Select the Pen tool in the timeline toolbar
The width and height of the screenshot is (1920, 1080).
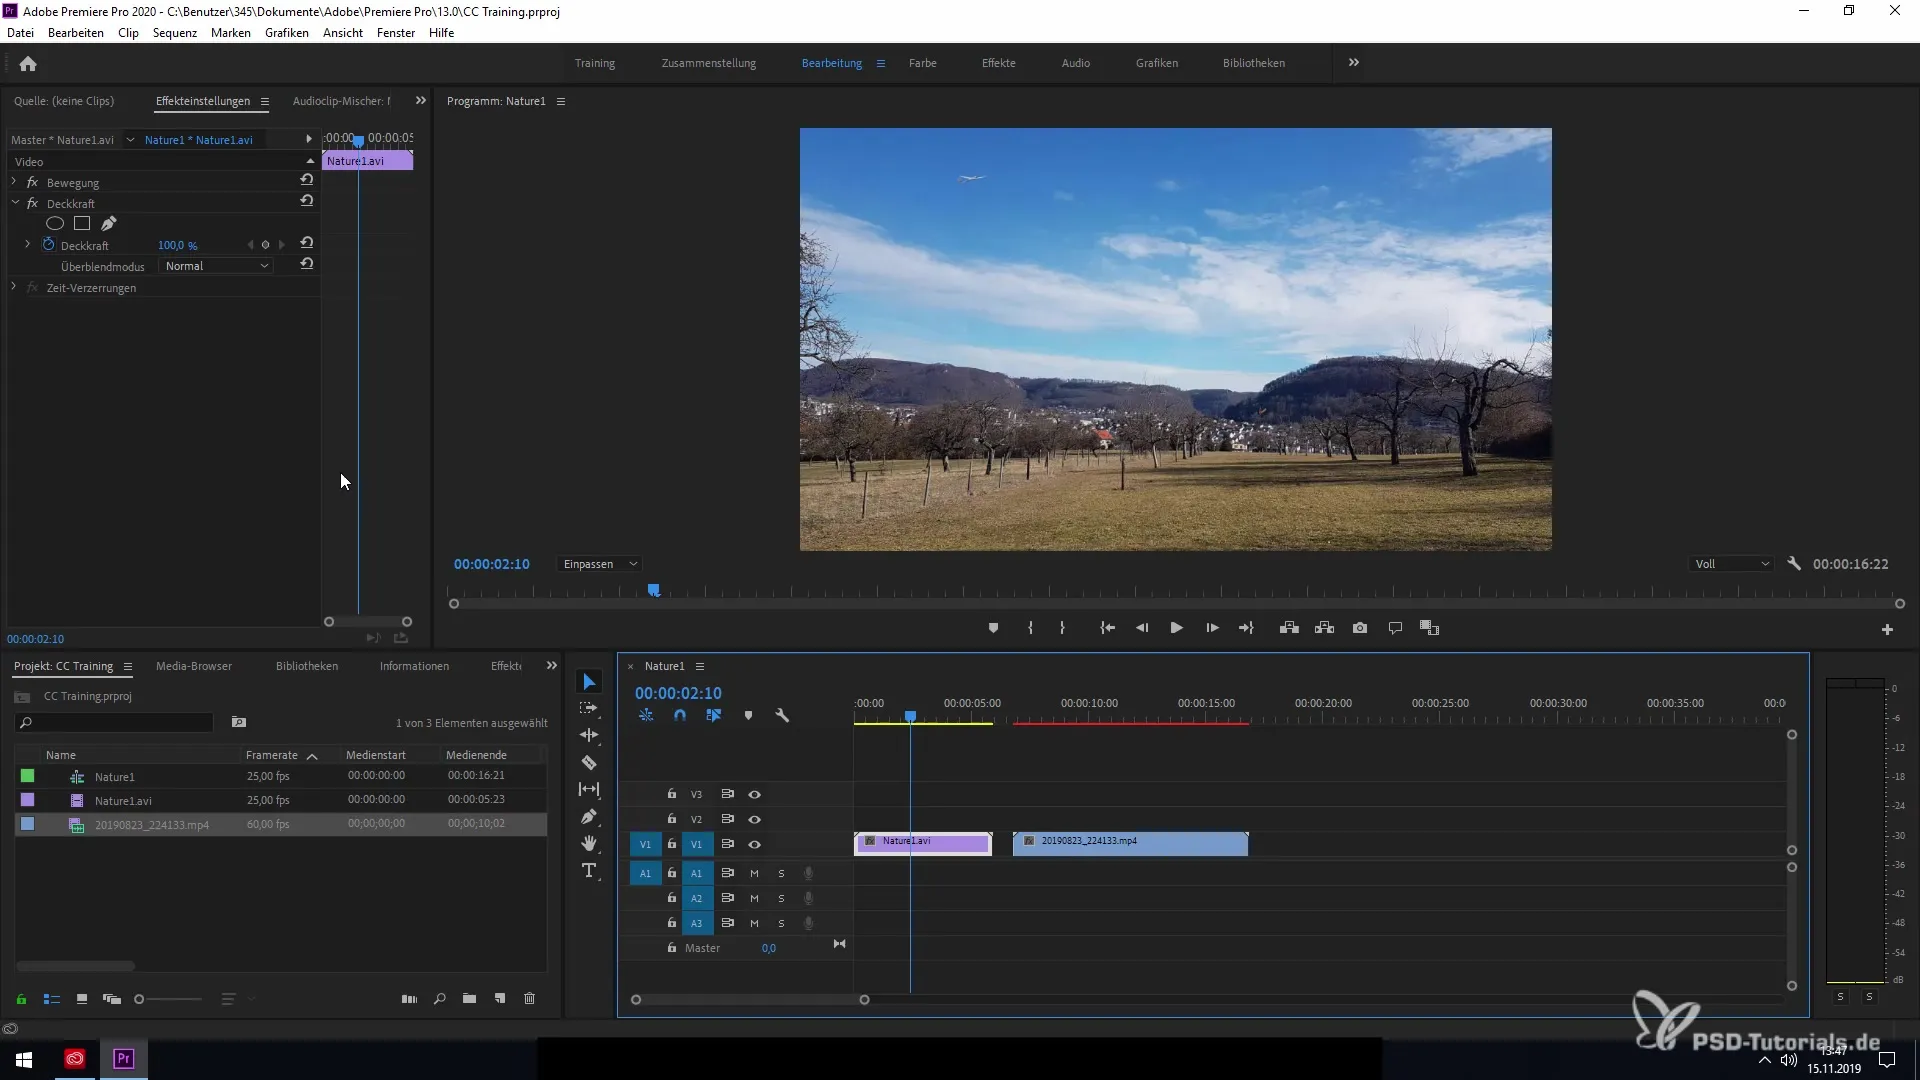pos(589,817)
